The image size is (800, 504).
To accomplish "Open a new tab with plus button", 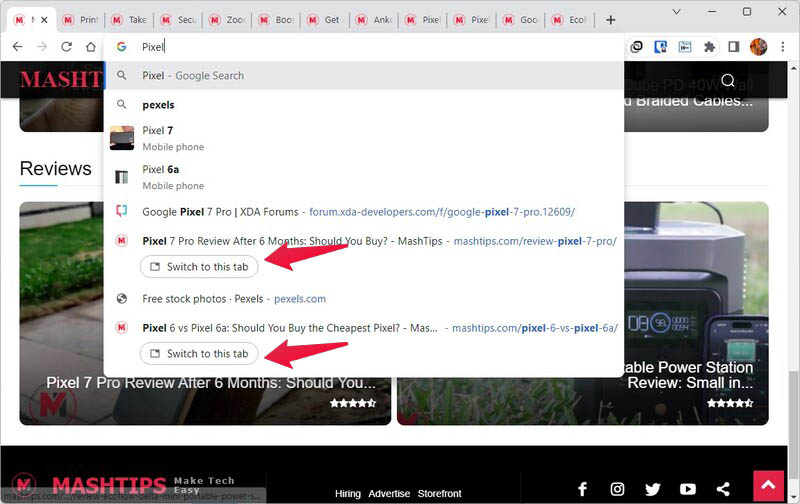I will click(610, 20).
